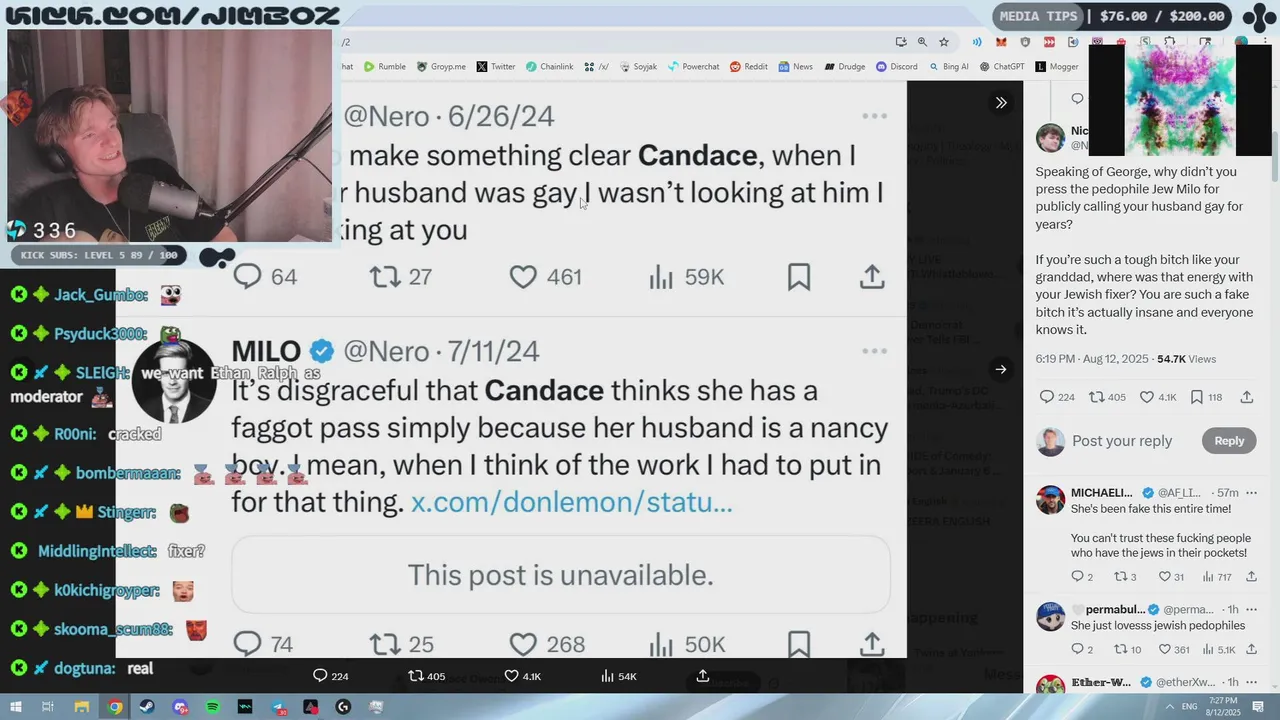This screenshot has width=1280, height=720.
Task: Open the x.com/donlemon status link
Action: (x=572, y=502)
